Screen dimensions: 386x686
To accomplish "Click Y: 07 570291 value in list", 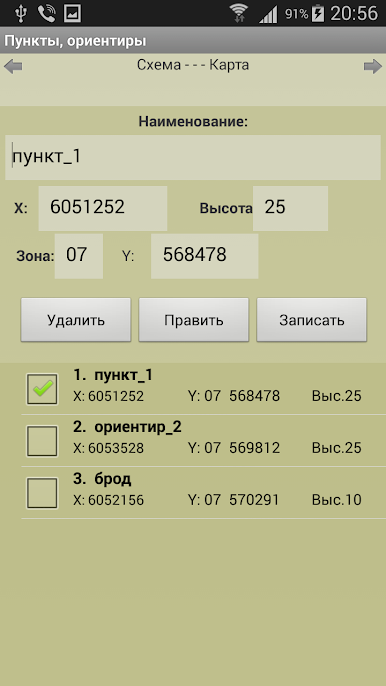I will click(x=233, y=500).
